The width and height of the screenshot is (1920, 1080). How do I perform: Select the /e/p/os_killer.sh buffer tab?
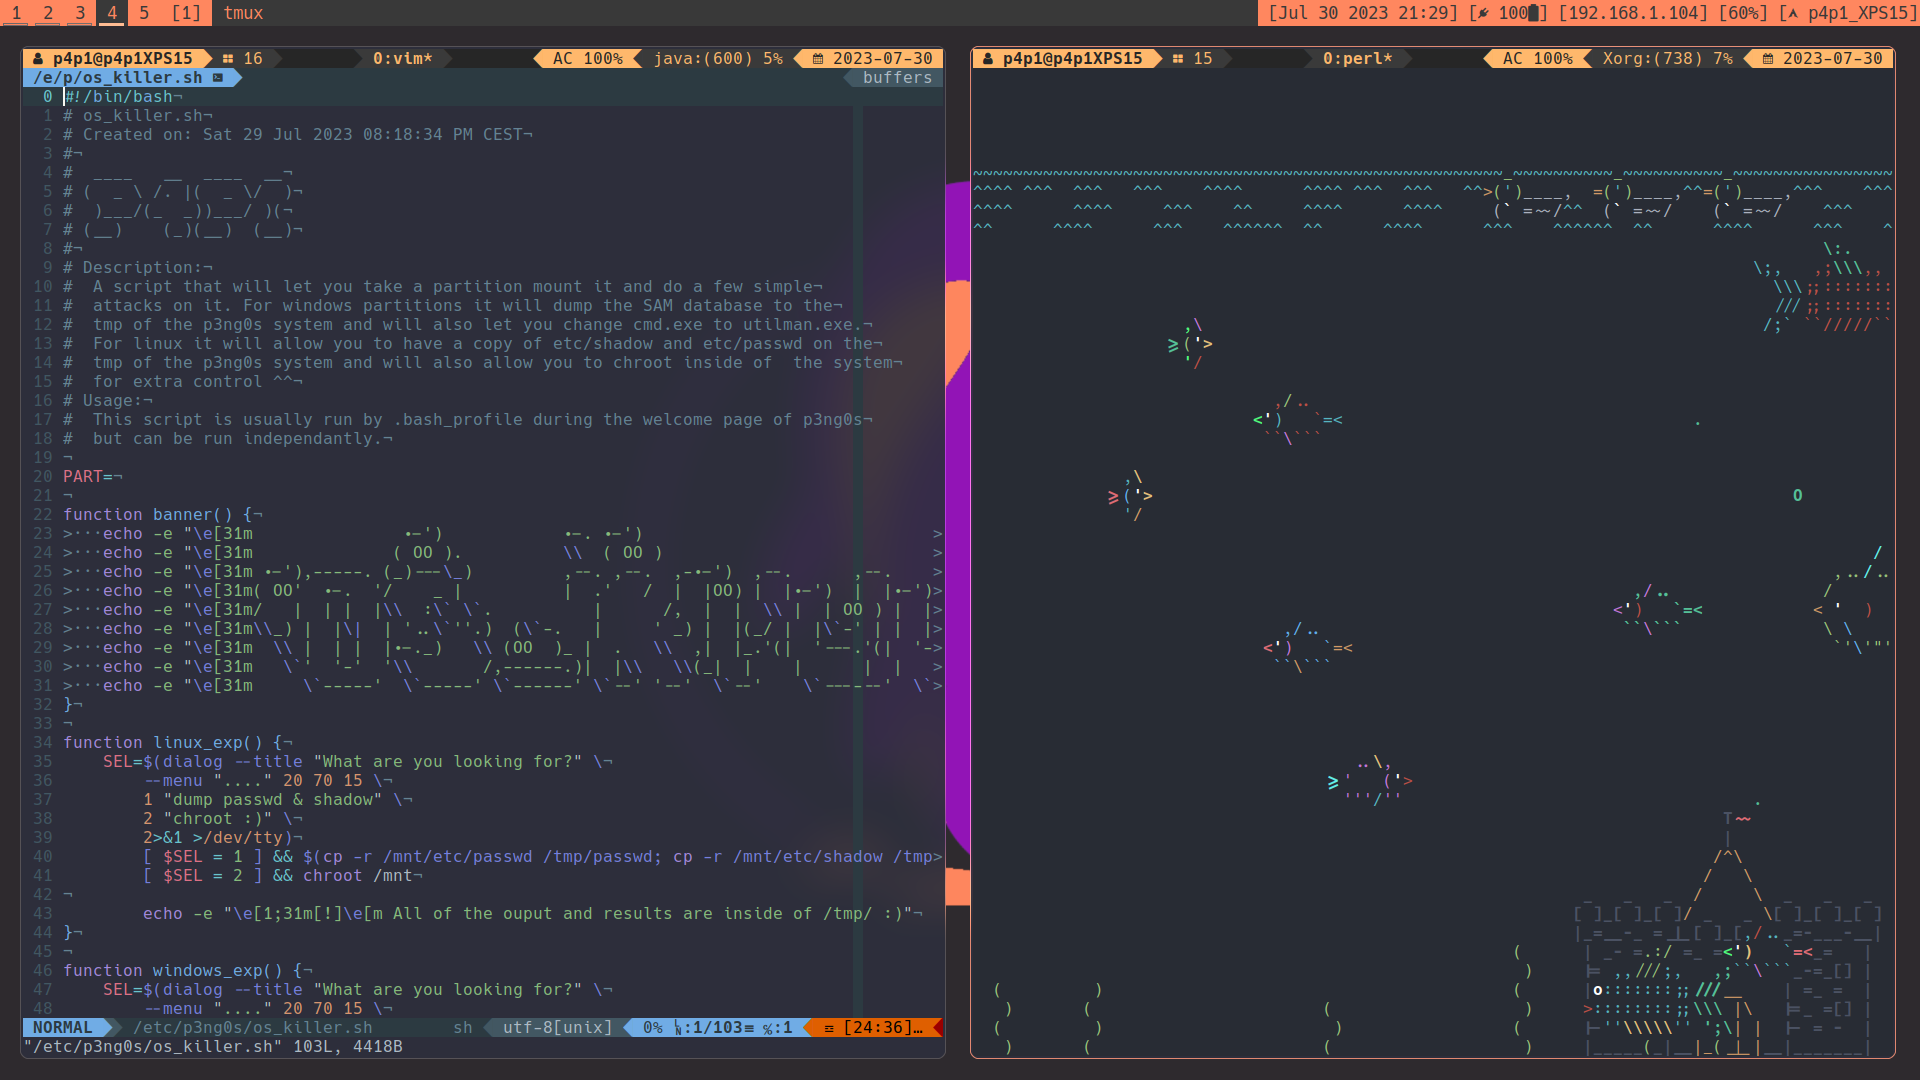(x=118, y=78)
